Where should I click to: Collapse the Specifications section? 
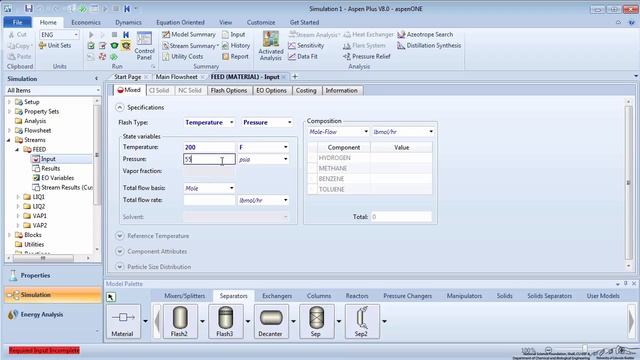pos(120,107)
